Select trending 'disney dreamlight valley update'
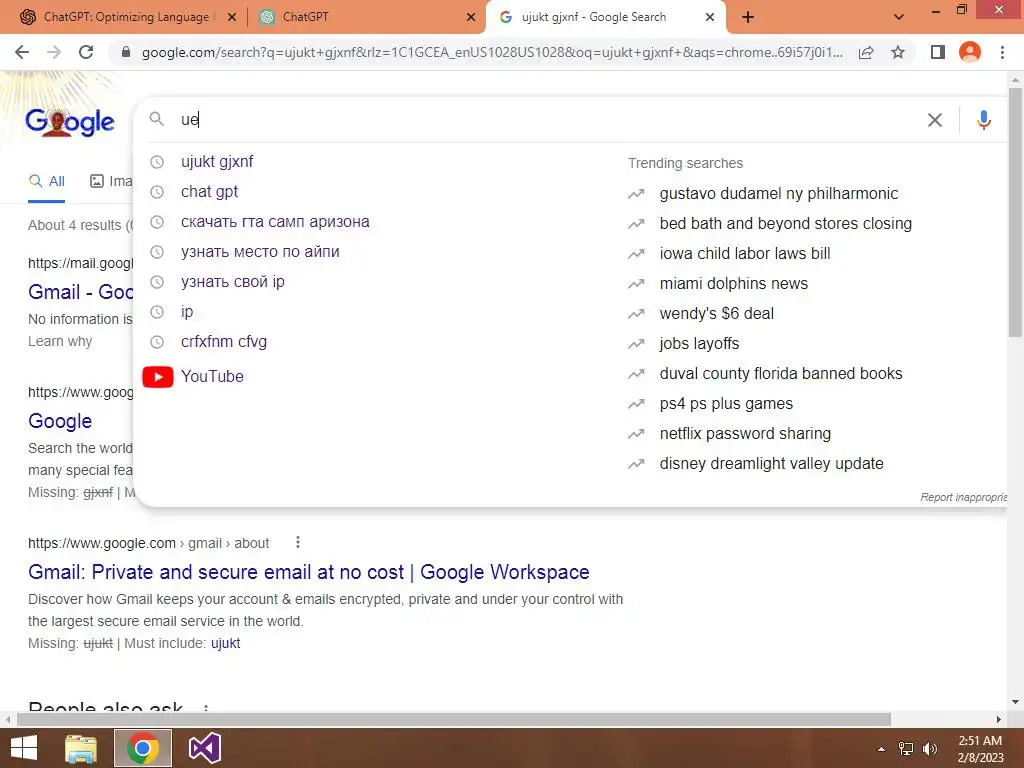The height and width of the screenshot is (768, 1024). [771, 464]
